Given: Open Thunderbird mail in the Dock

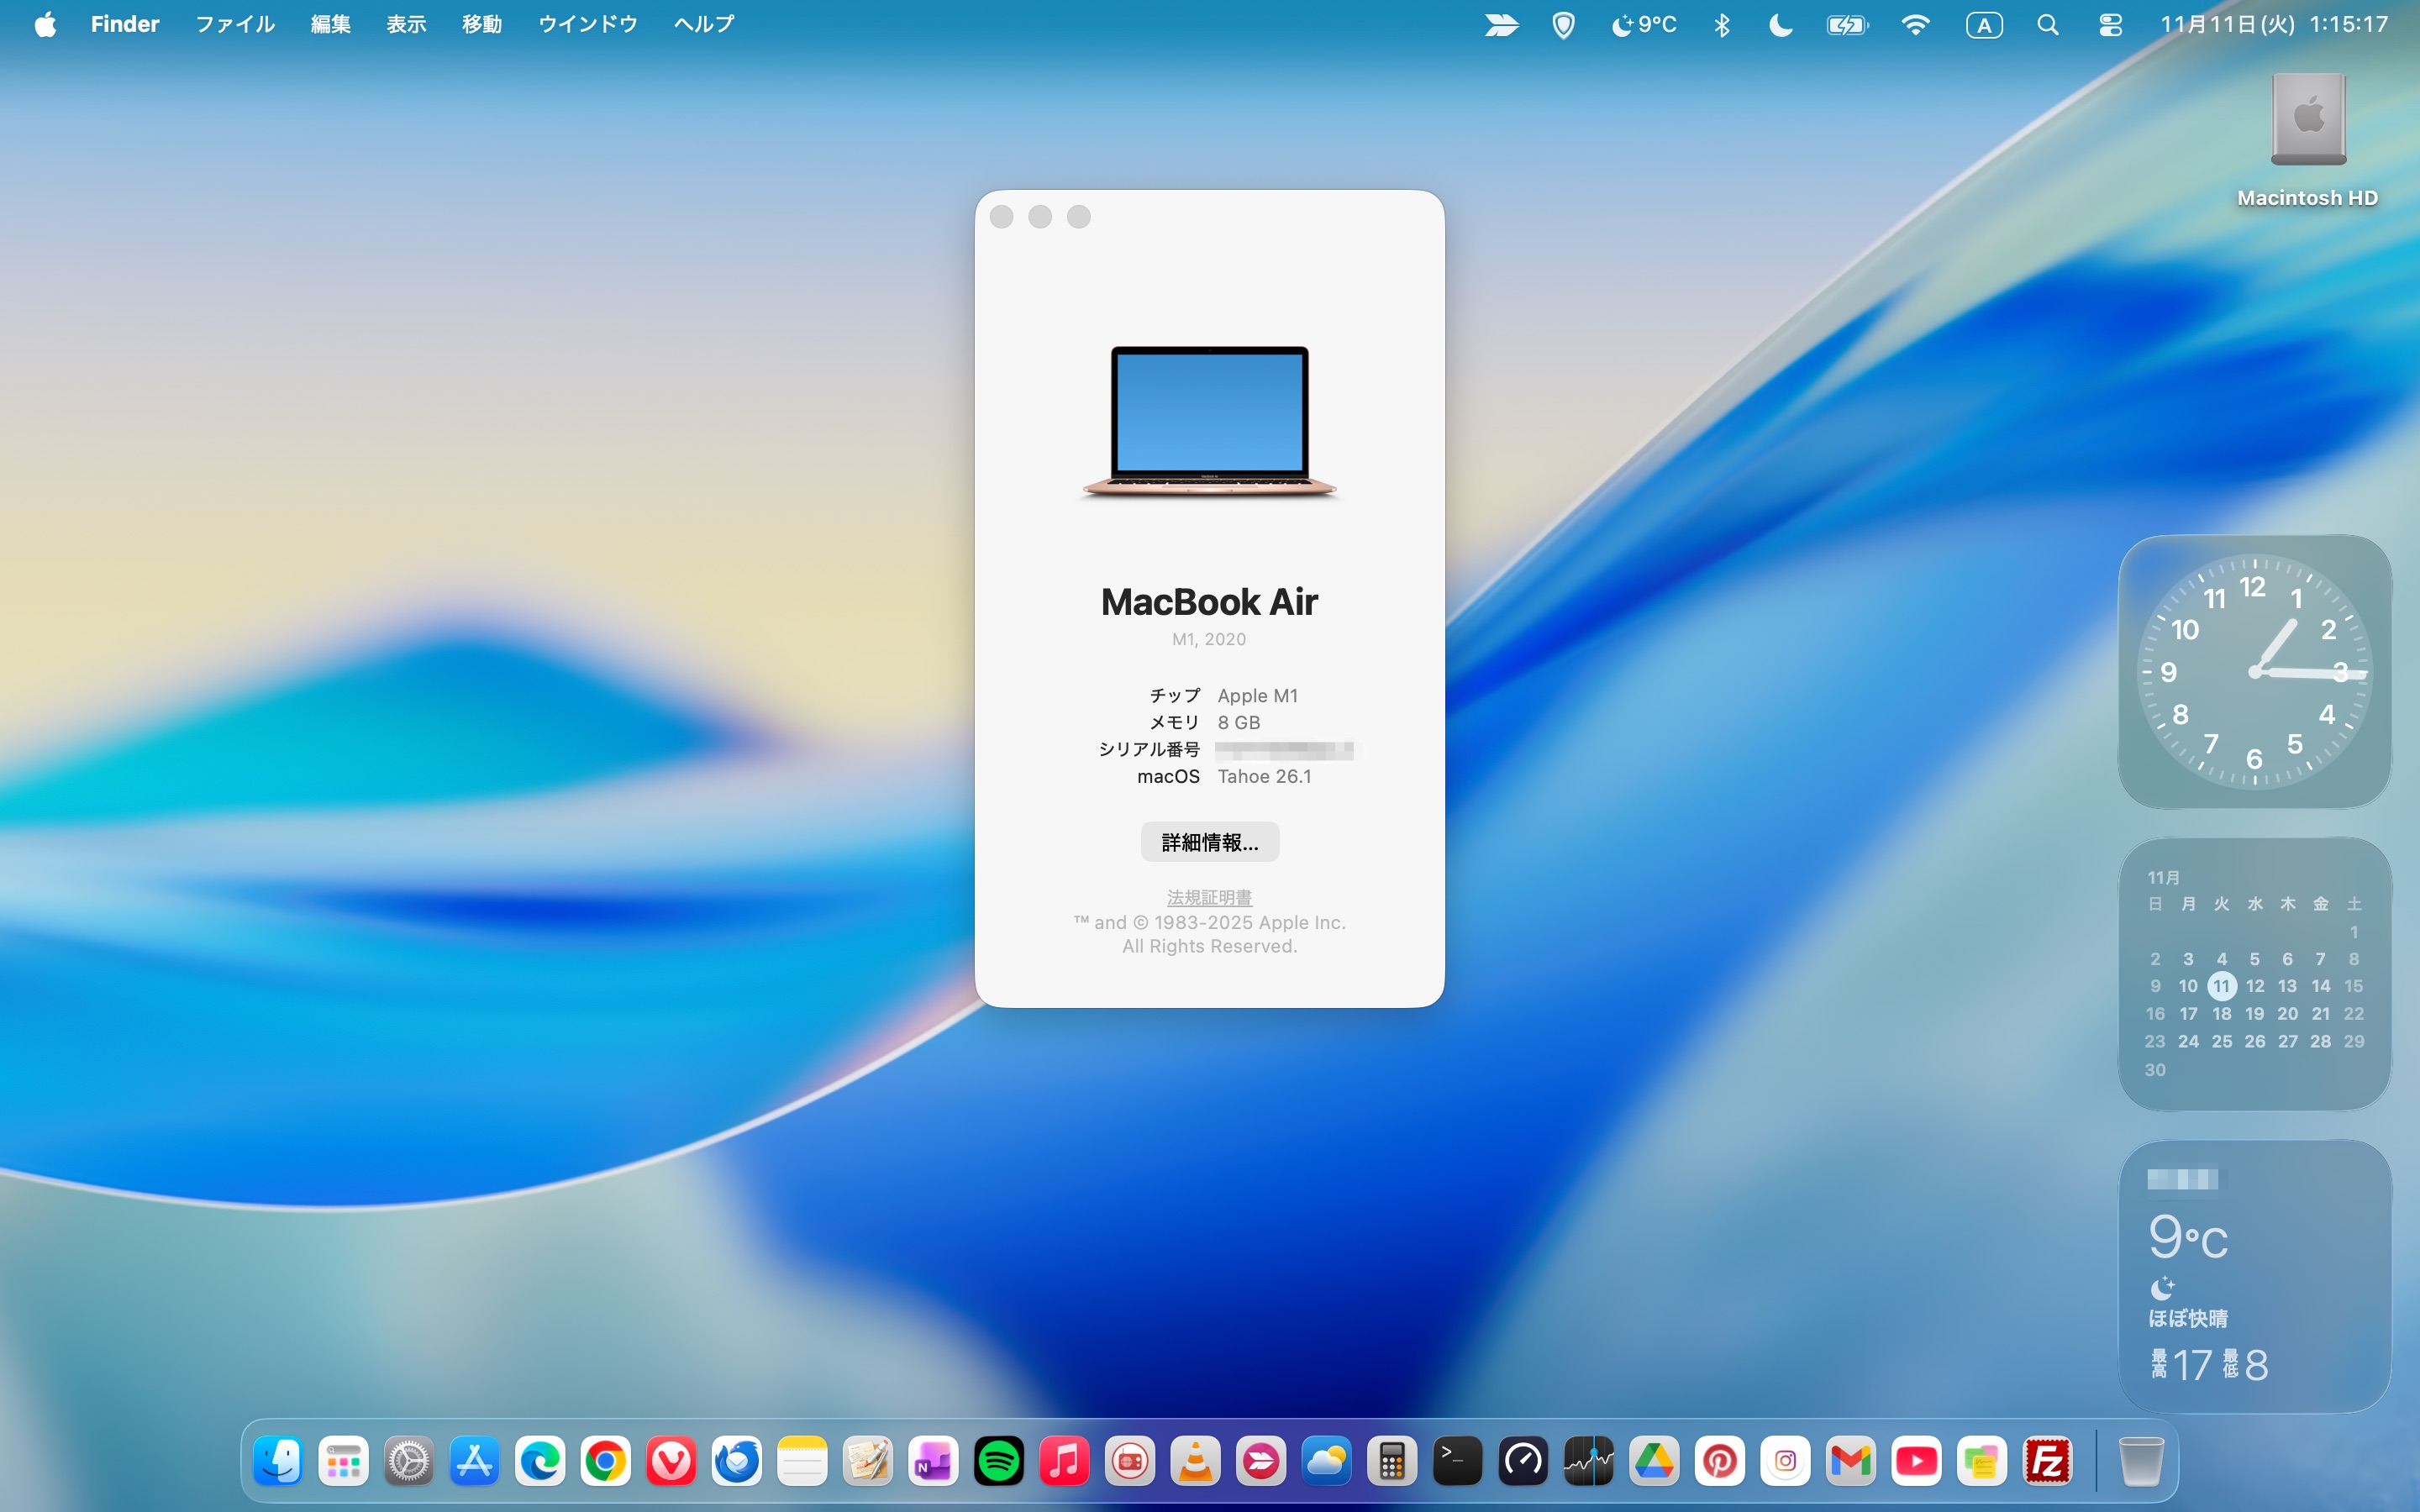Looking at the screenshot, I should (x=737, y=1462).
